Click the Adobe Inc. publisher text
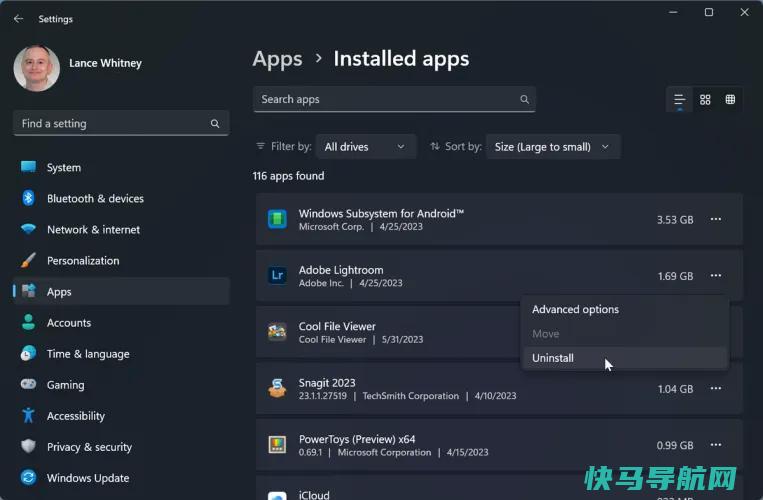The width and height of the screenshot is (763, 500). point(321,283)
